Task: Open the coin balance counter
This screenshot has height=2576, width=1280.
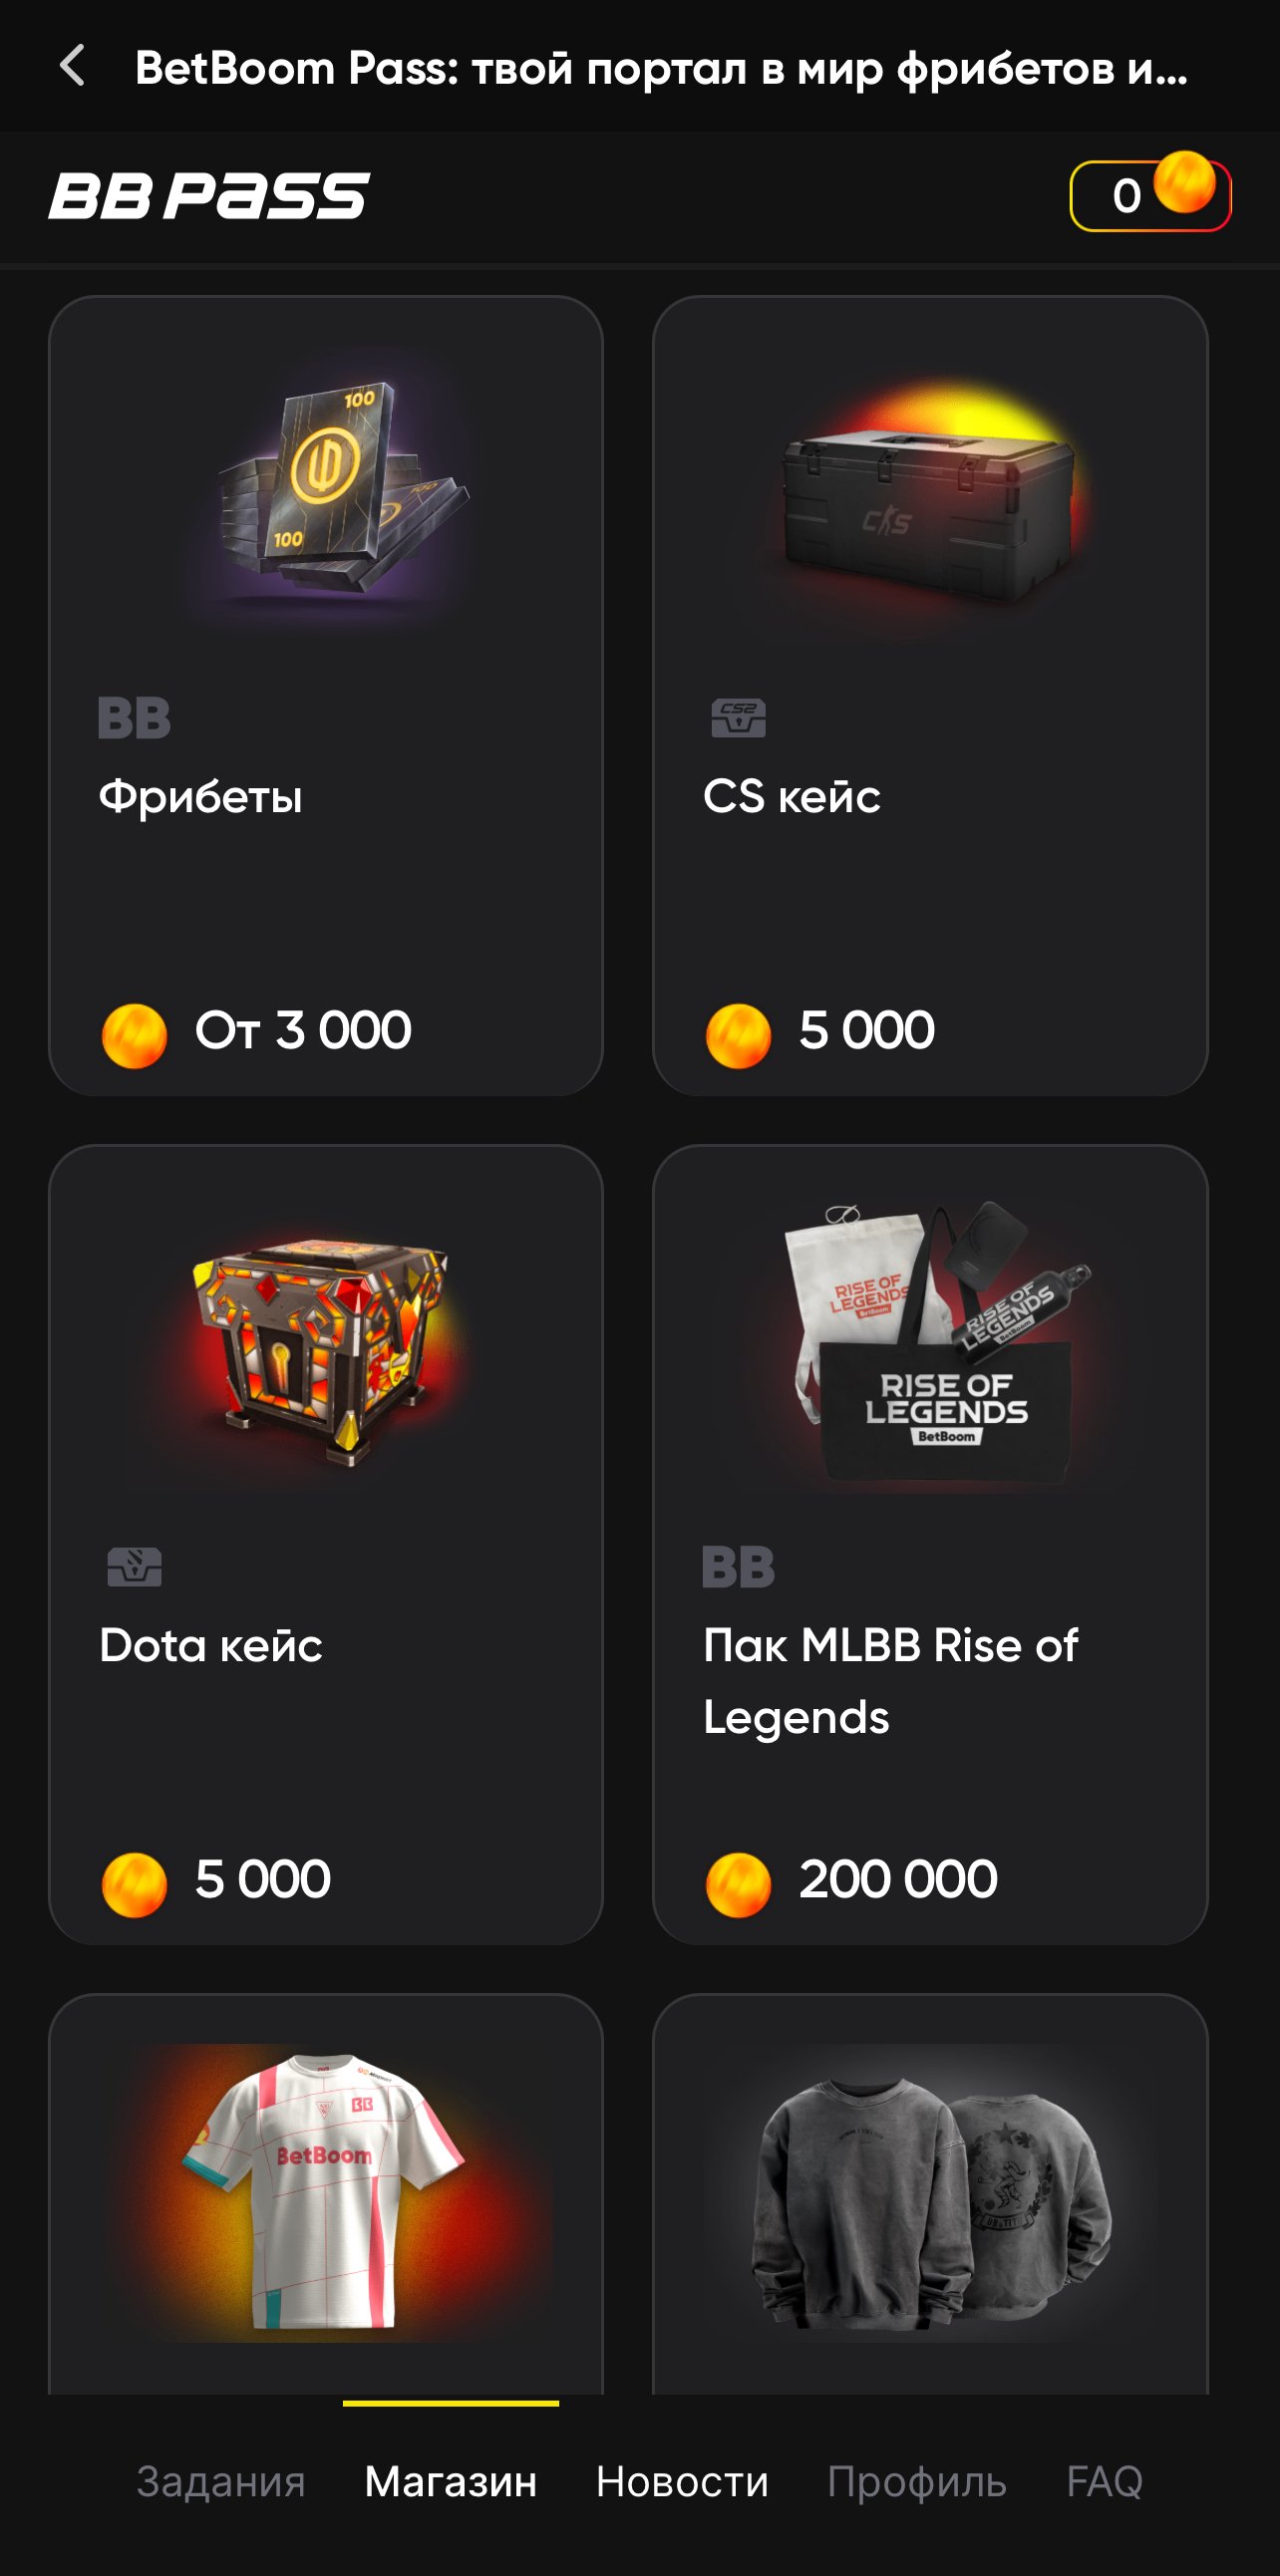Action: [x=1149, y=195]
